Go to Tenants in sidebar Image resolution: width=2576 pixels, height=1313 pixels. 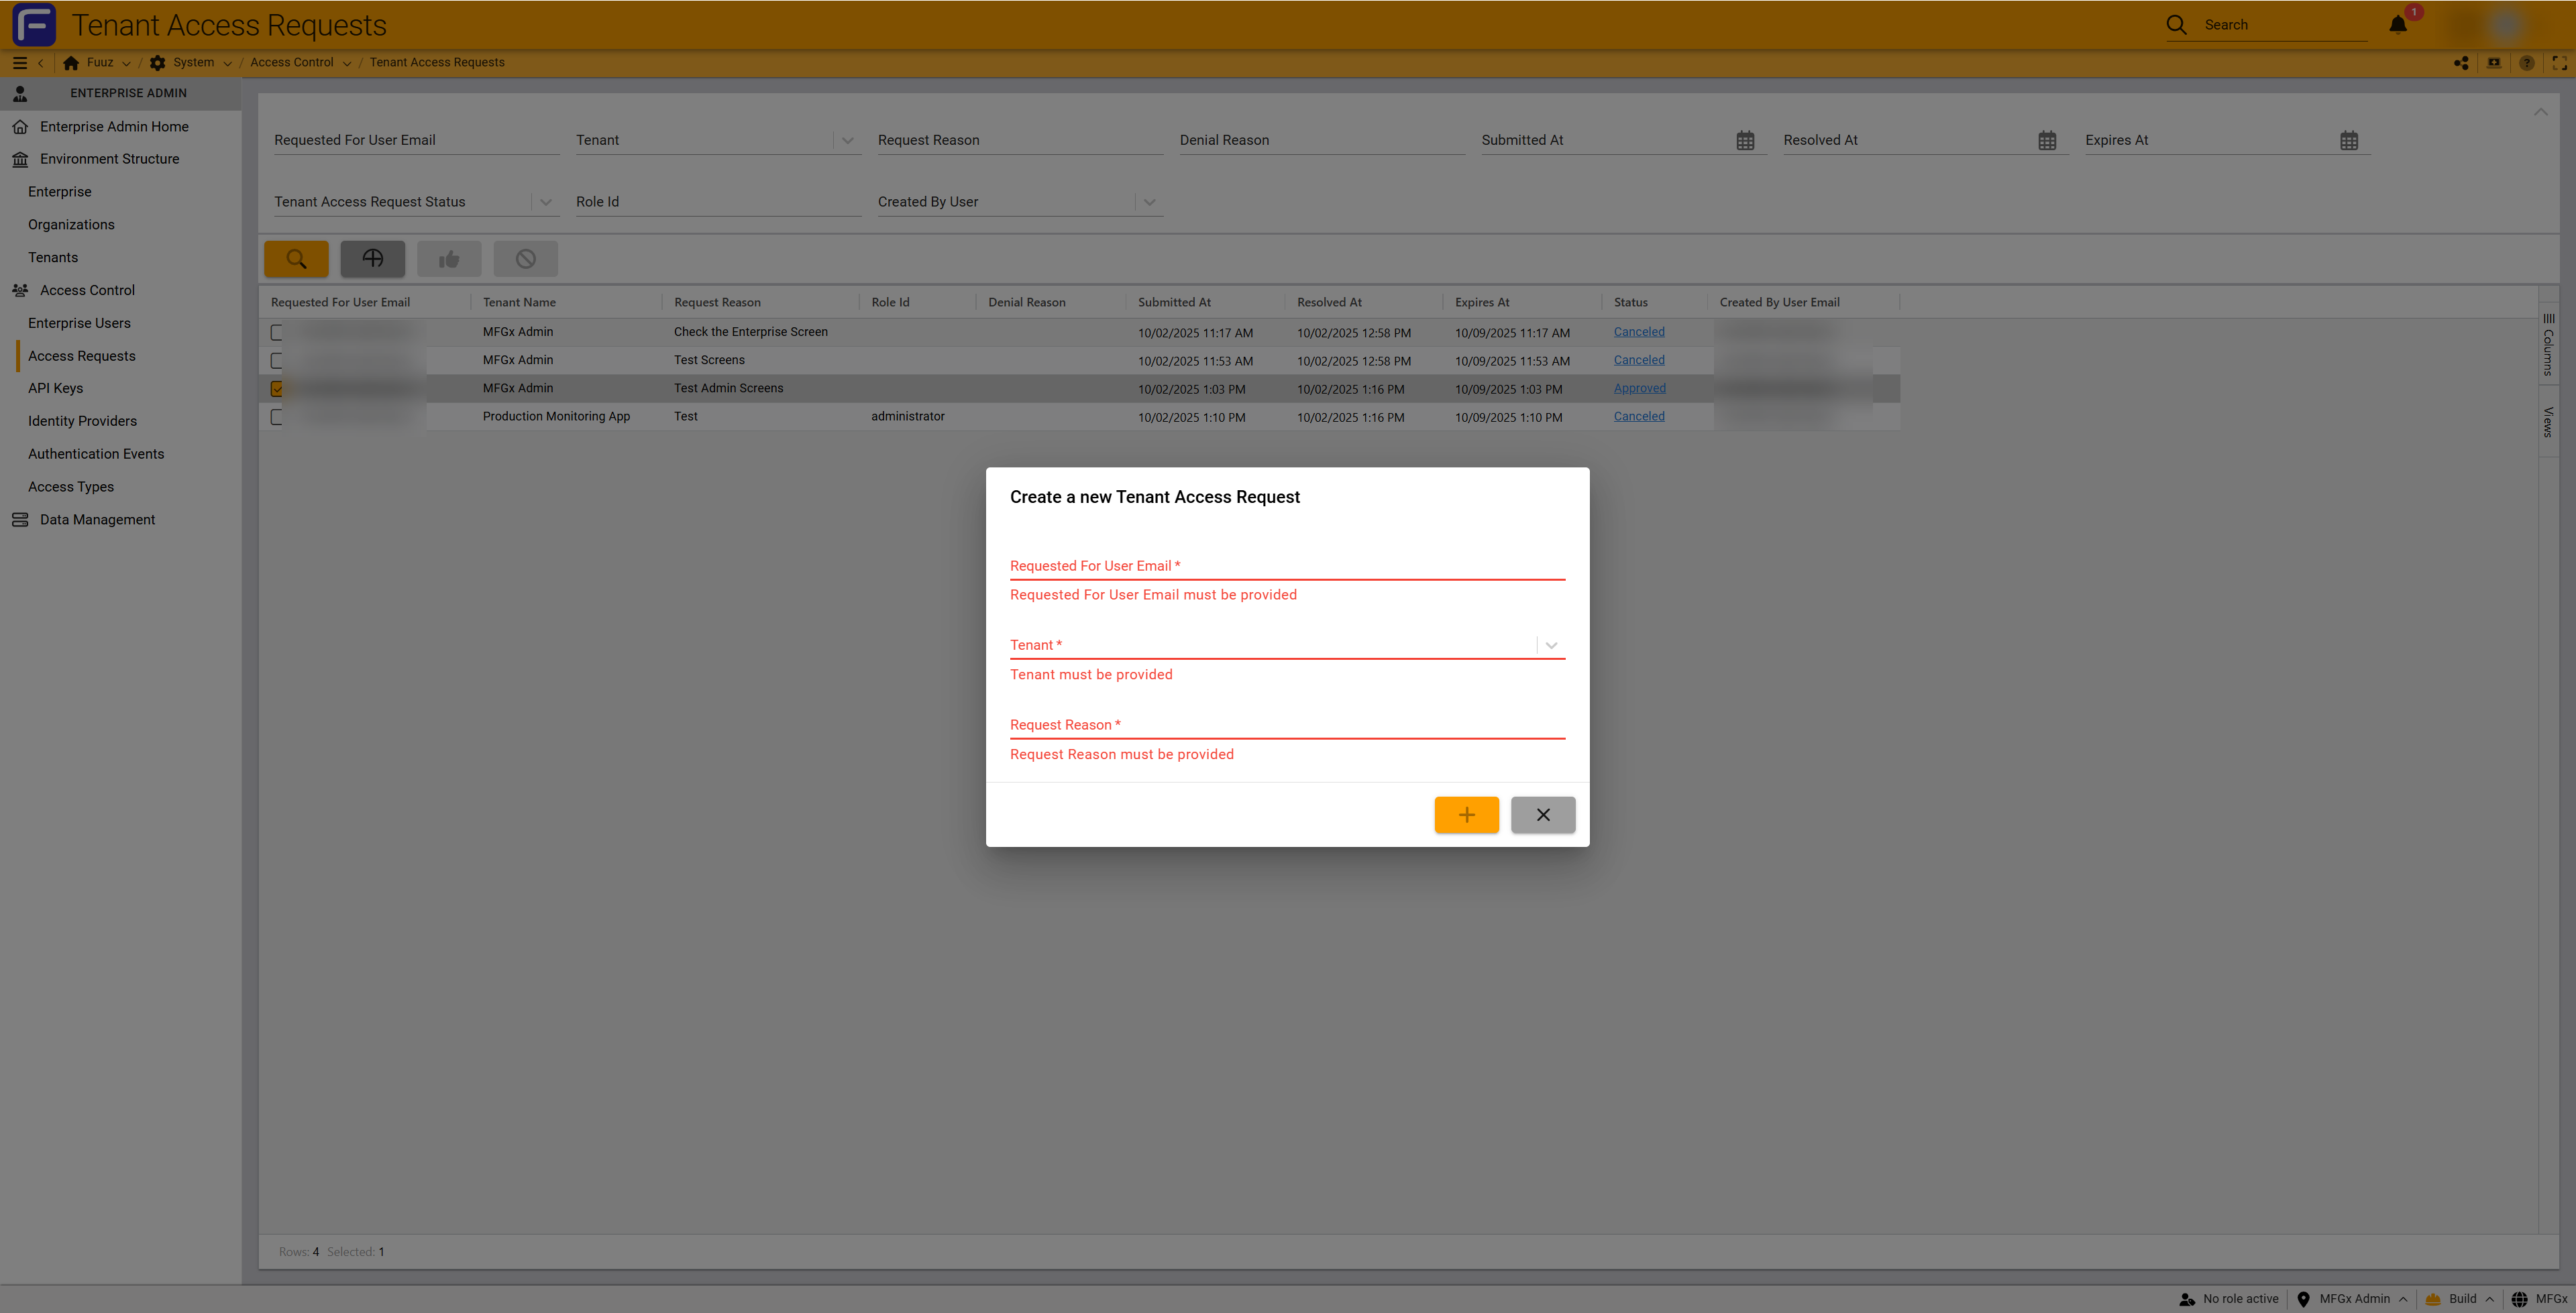53,258
